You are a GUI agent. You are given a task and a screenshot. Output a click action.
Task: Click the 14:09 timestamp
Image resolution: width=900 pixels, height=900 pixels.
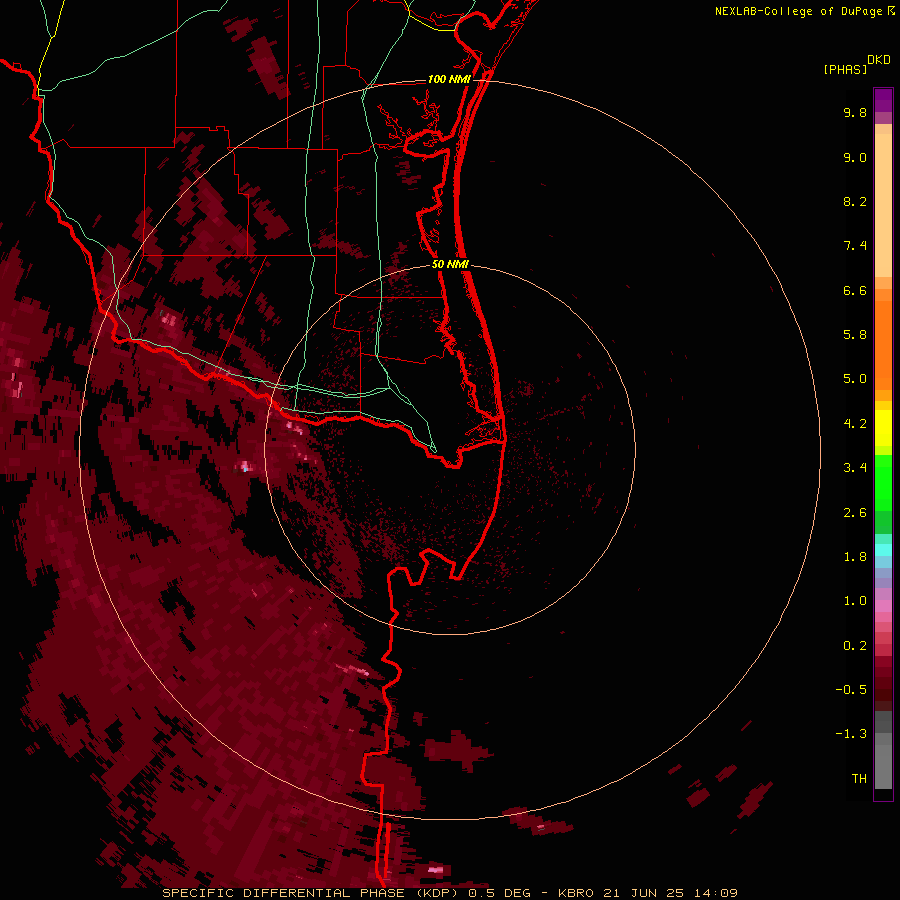click(x=717, y=893)
